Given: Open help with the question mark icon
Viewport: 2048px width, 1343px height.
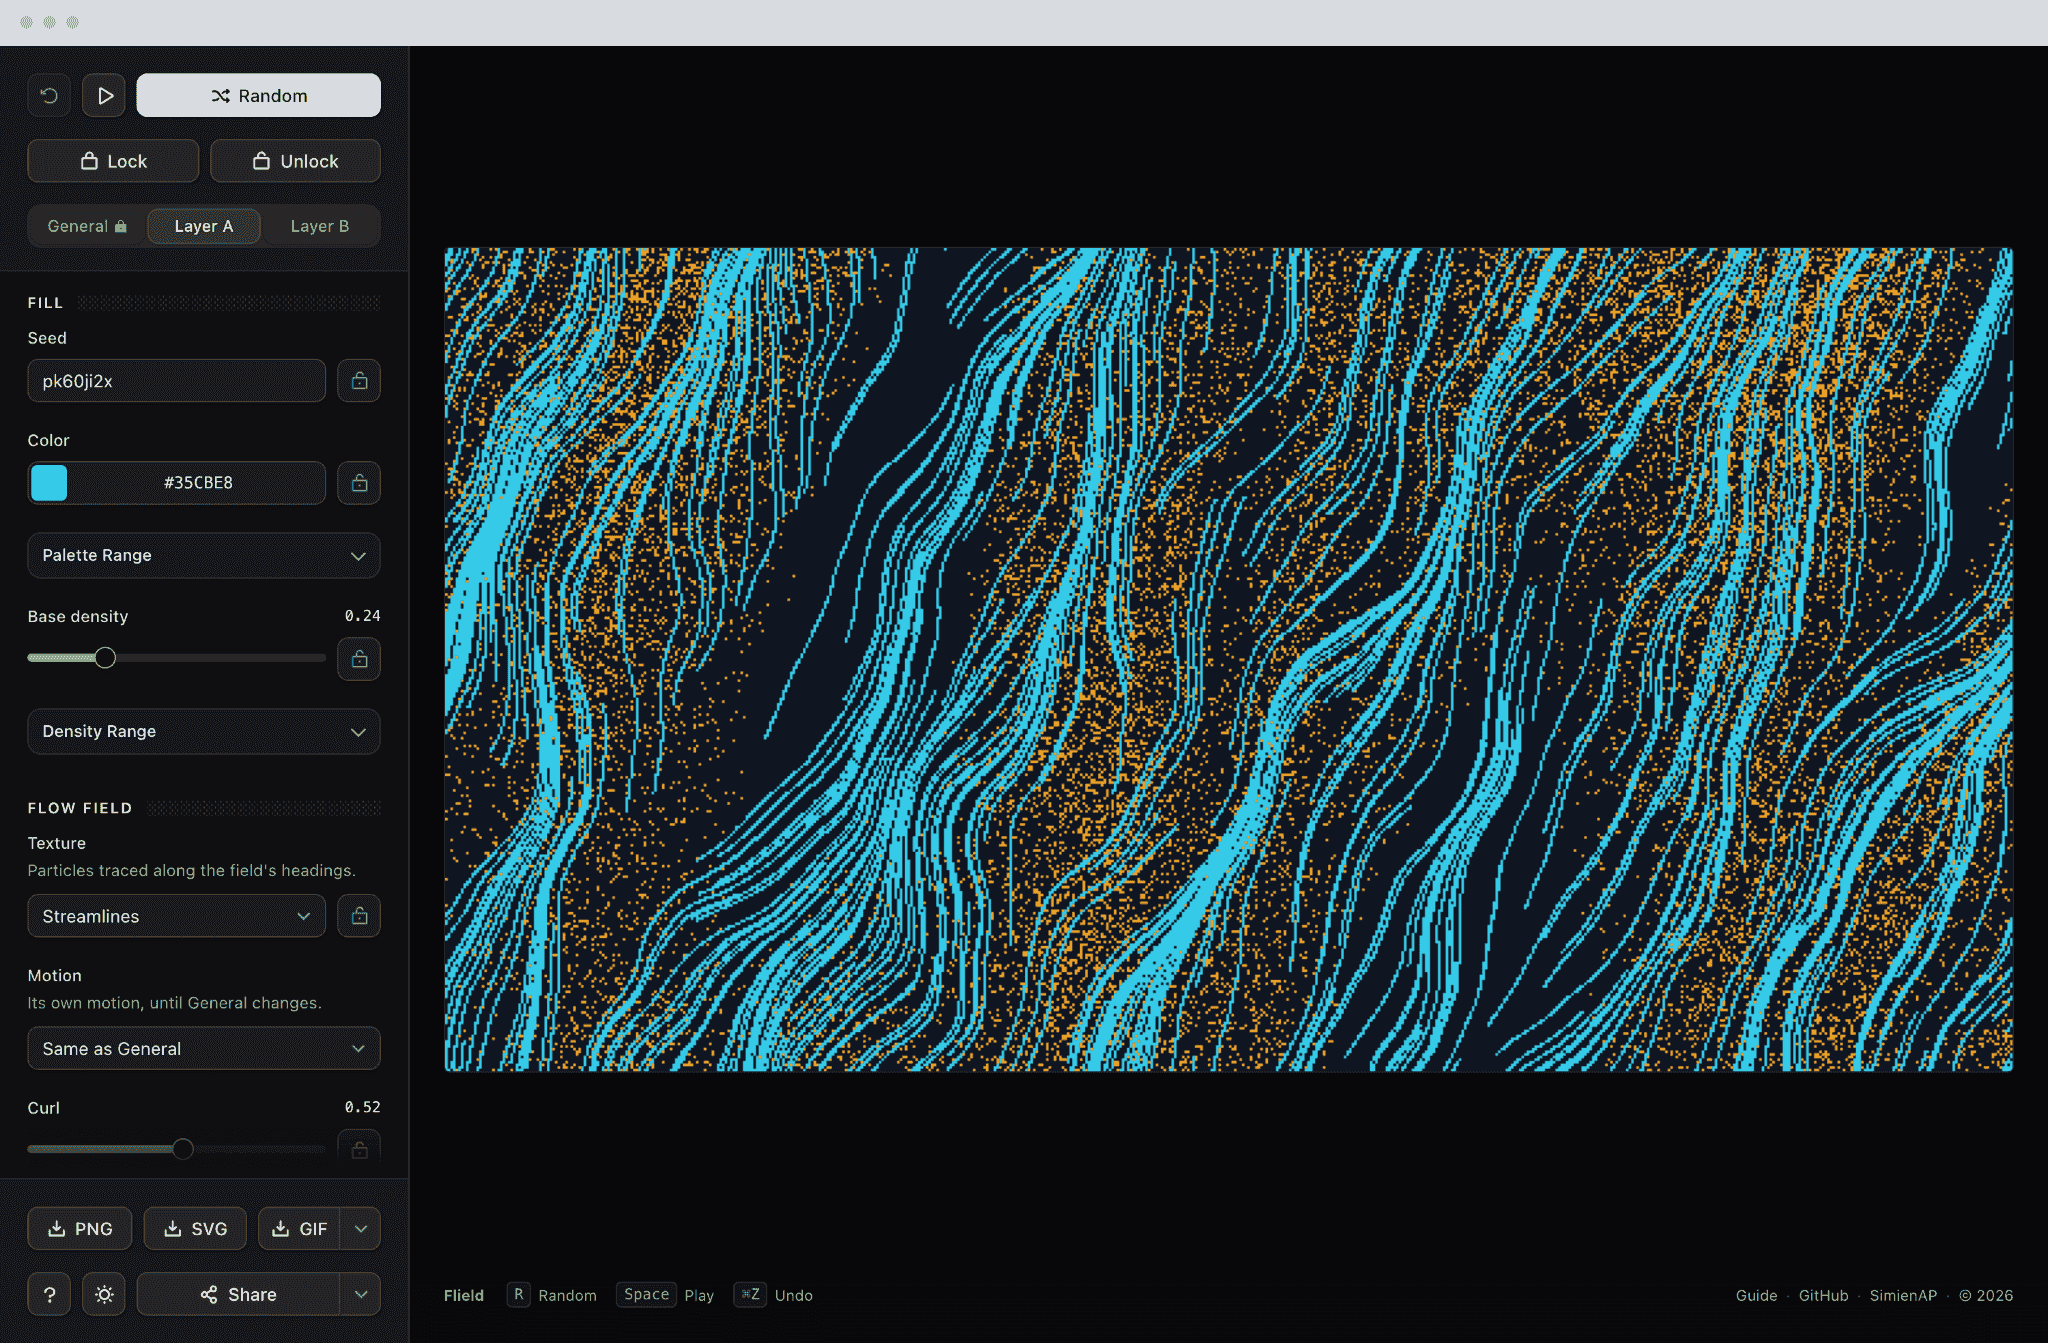Looking at the screenshot, I should click(49, 1294).
